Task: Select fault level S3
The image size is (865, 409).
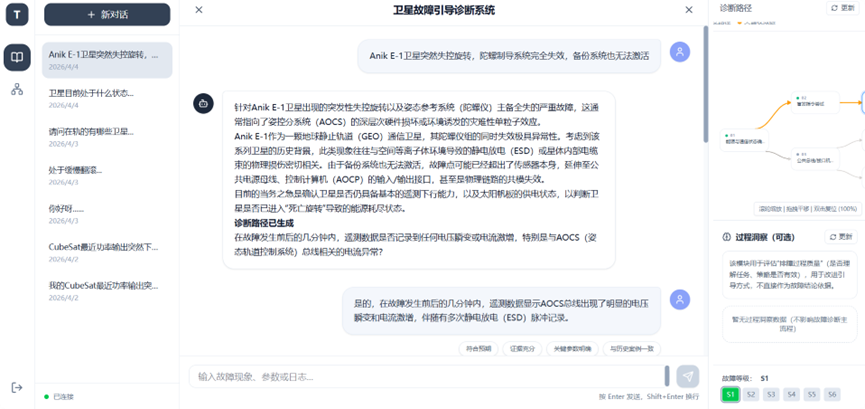Action: (771, 394)
